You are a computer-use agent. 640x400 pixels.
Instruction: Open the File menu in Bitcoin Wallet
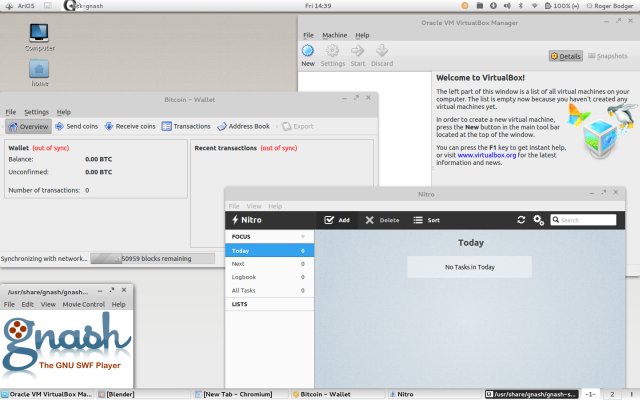click(x=11, y=112)
